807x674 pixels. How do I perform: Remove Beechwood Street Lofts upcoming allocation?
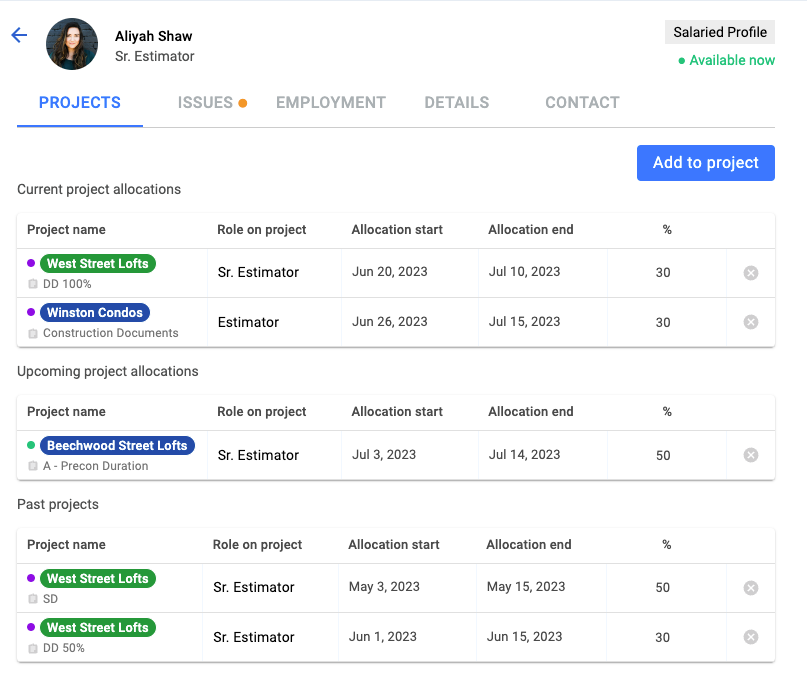750,455
